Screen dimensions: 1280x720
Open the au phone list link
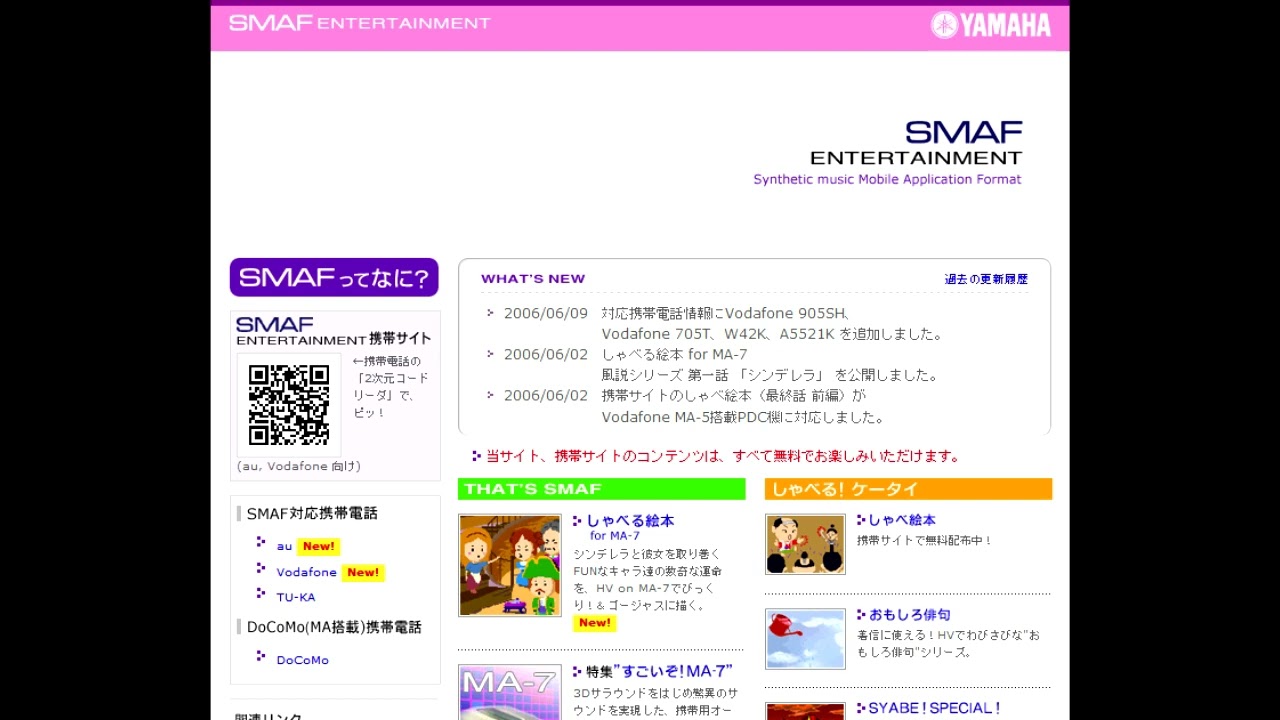[x=284, y=546]
